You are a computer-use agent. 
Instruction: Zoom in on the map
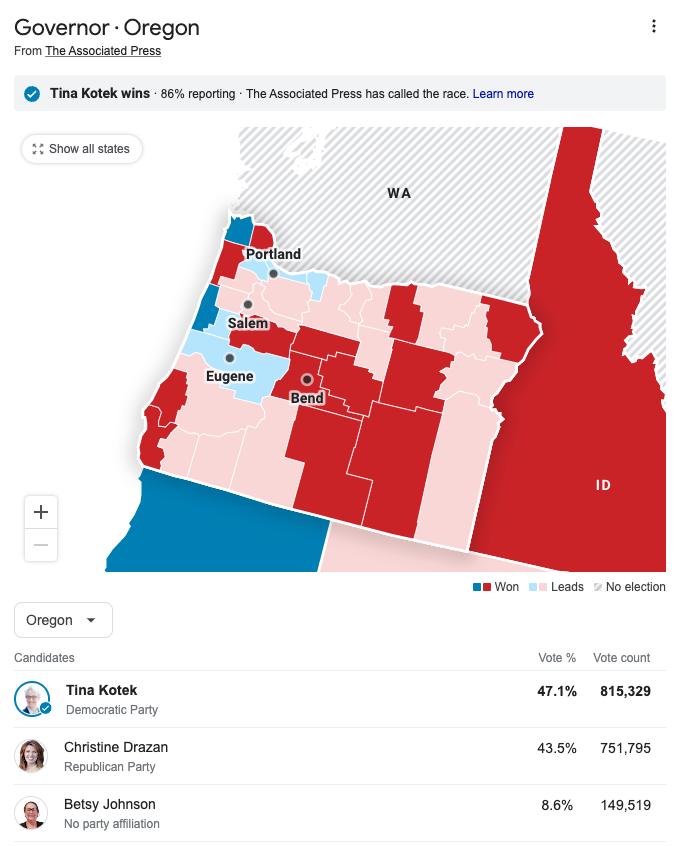coord(41,512)
